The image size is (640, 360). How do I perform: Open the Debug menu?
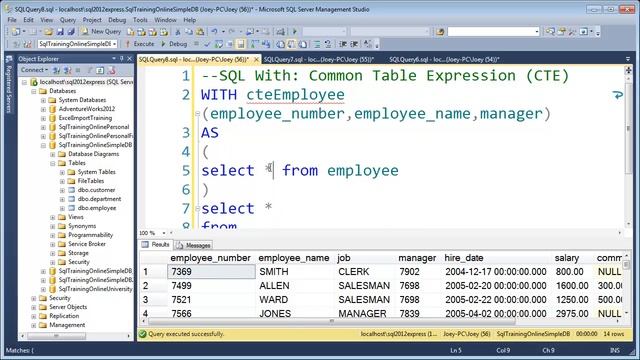pos(117,20)
